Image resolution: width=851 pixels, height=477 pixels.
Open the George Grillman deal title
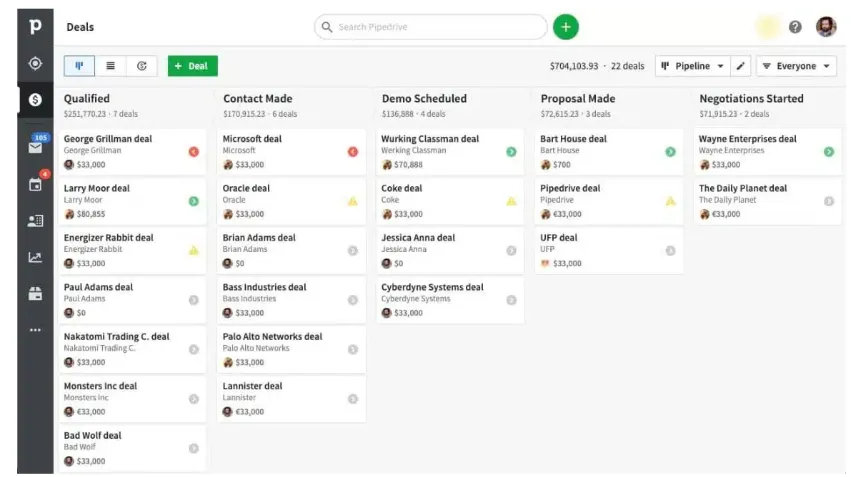pos(108,138)
